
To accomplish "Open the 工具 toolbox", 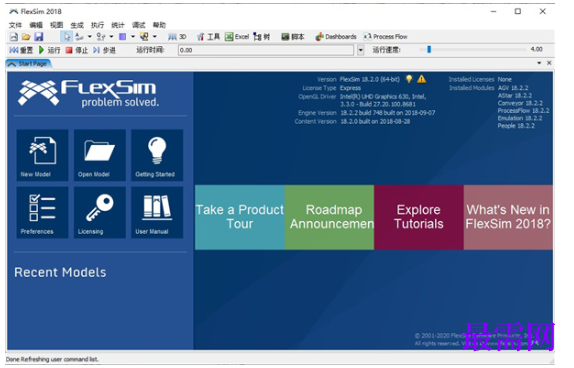I will click(x=208, y=37).
